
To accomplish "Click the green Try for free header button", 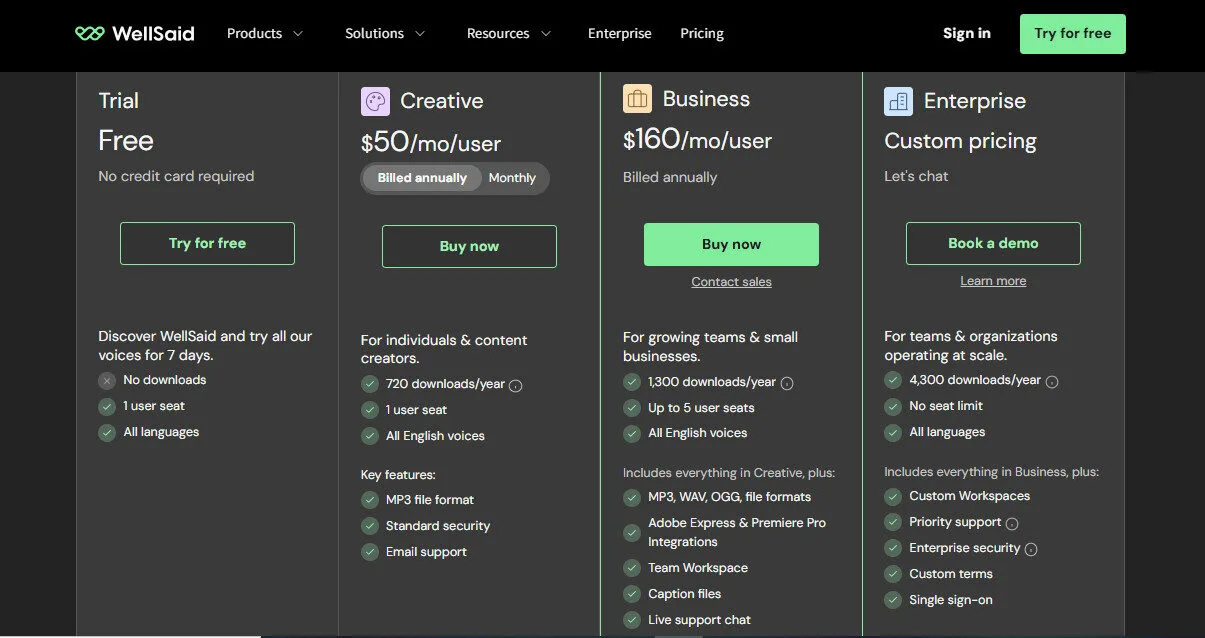I will [1073, 33].
